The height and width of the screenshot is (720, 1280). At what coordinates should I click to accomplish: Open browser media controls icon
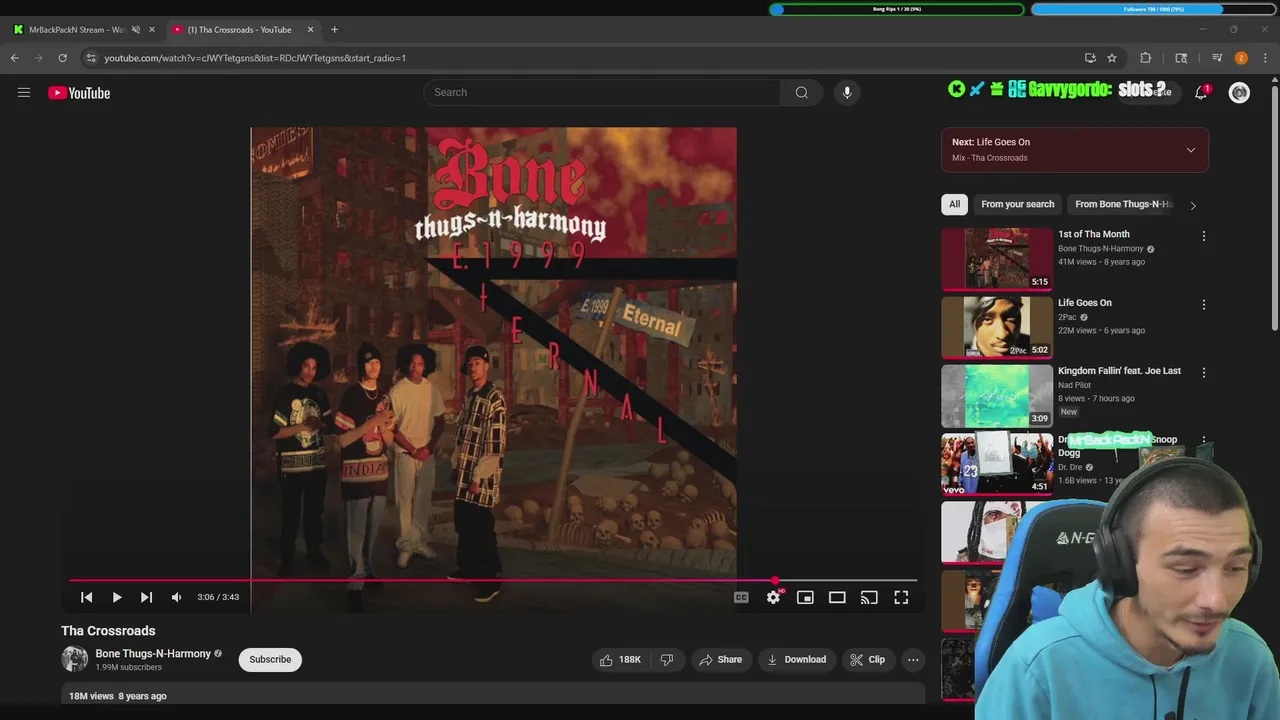click(x=1217, y=58)
